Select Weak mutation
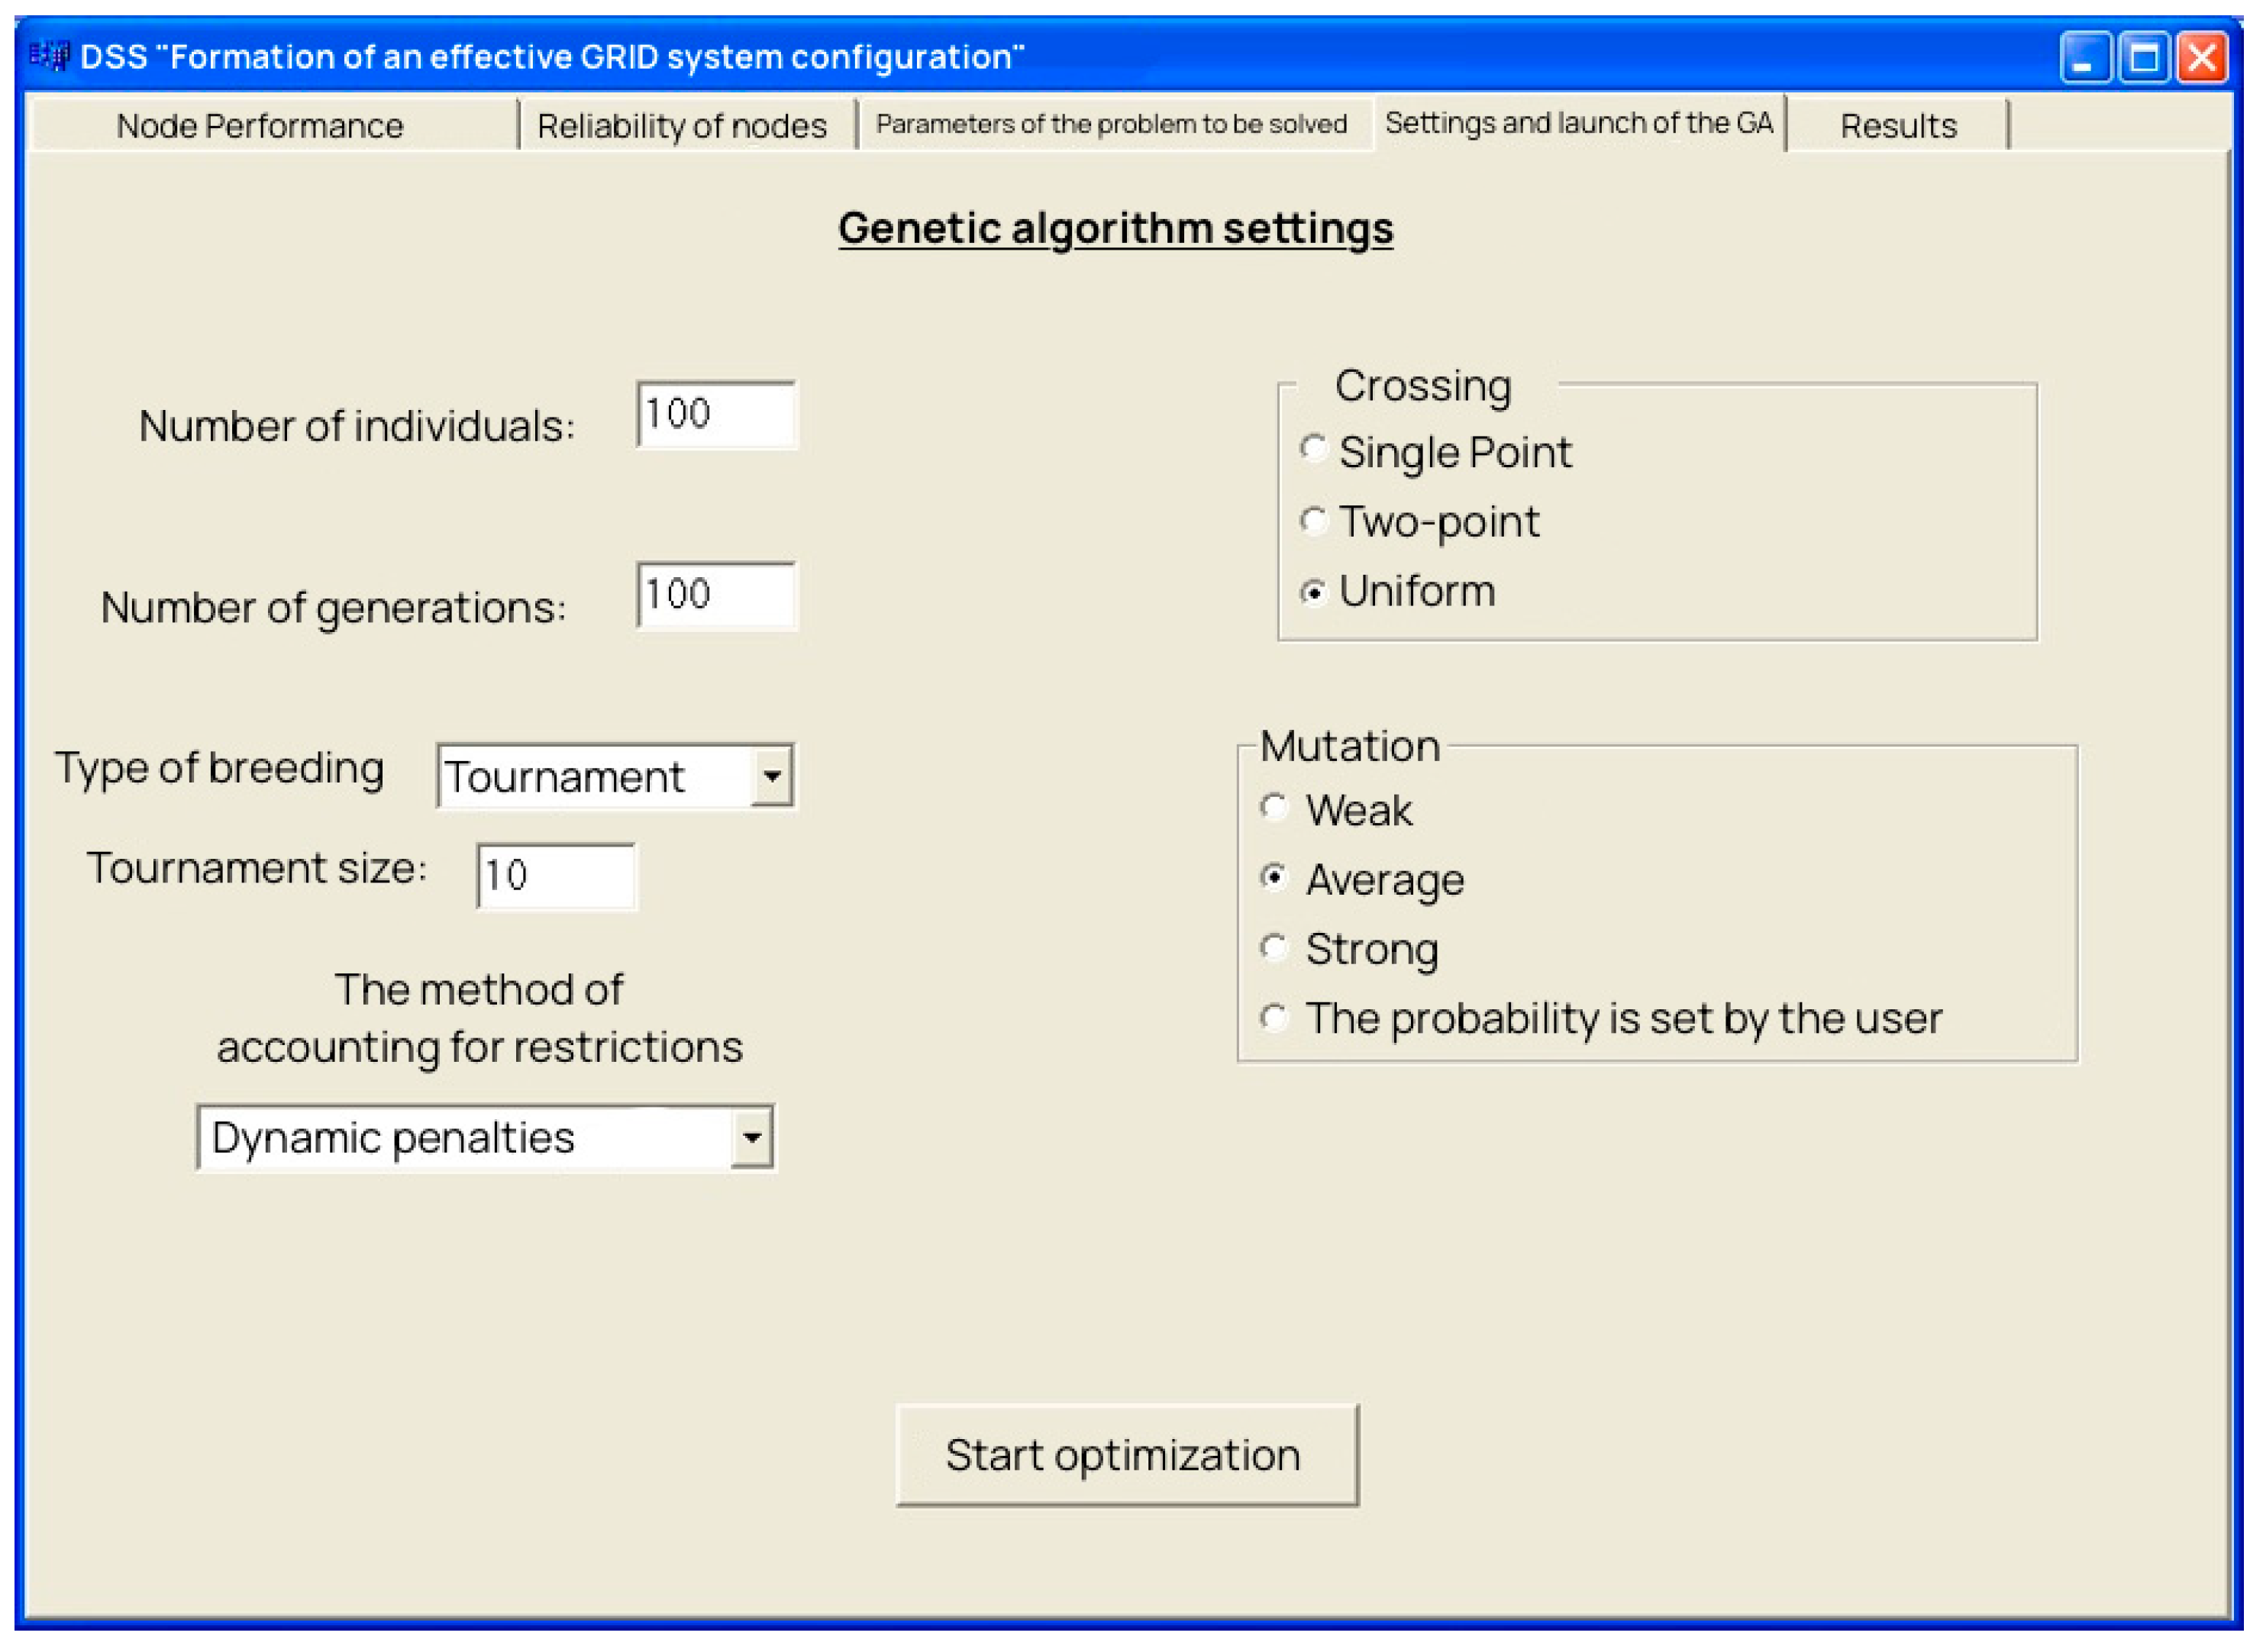This screenshot has width=2263, height=1652. [1275, 809]
